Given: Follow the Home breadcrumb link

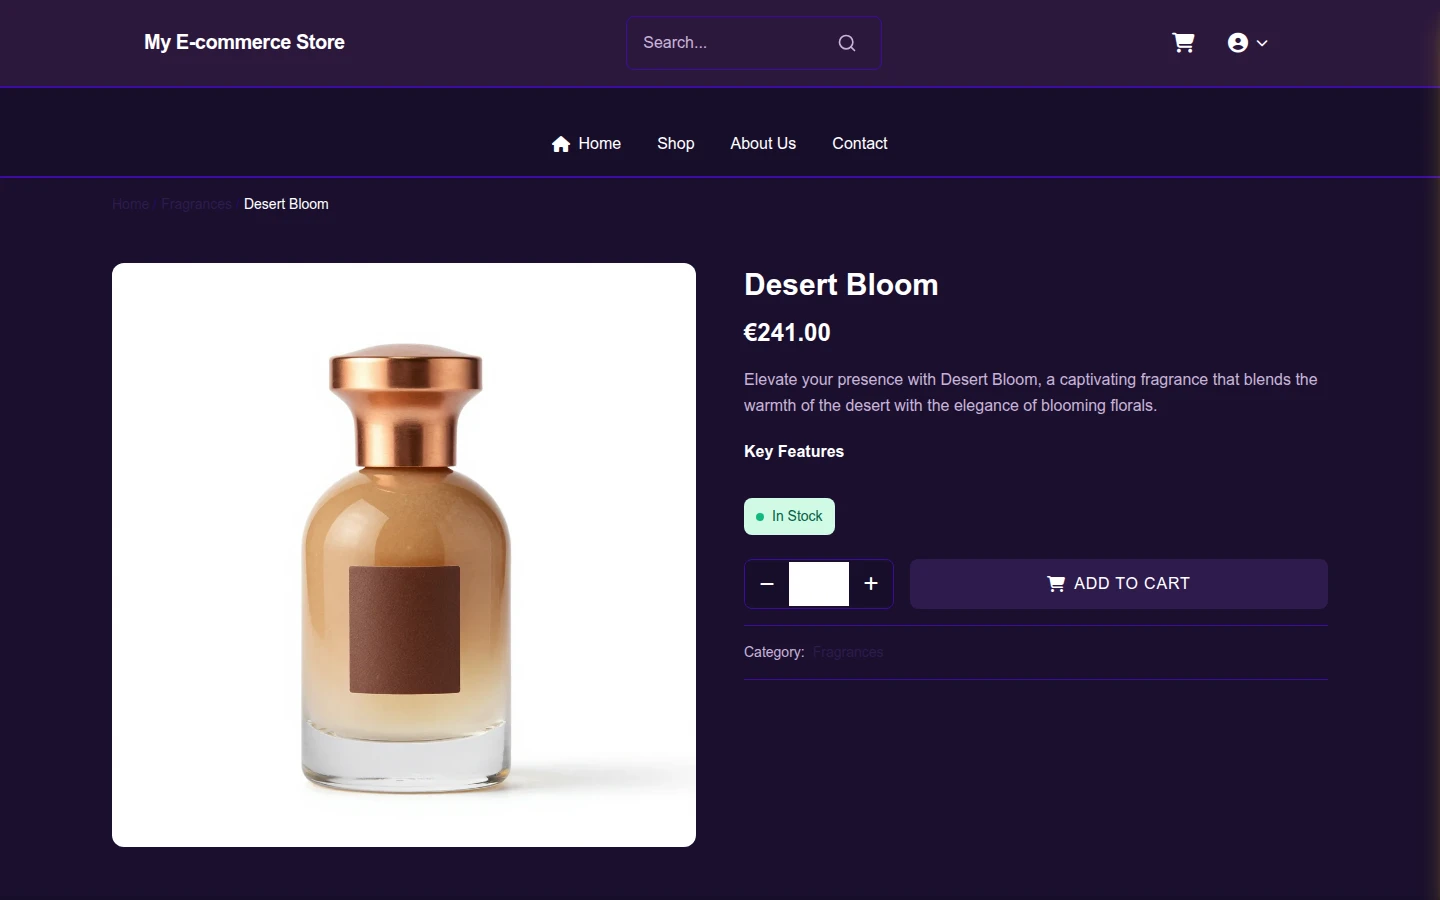Looking at the screenshot, I should tap(130, 204).
